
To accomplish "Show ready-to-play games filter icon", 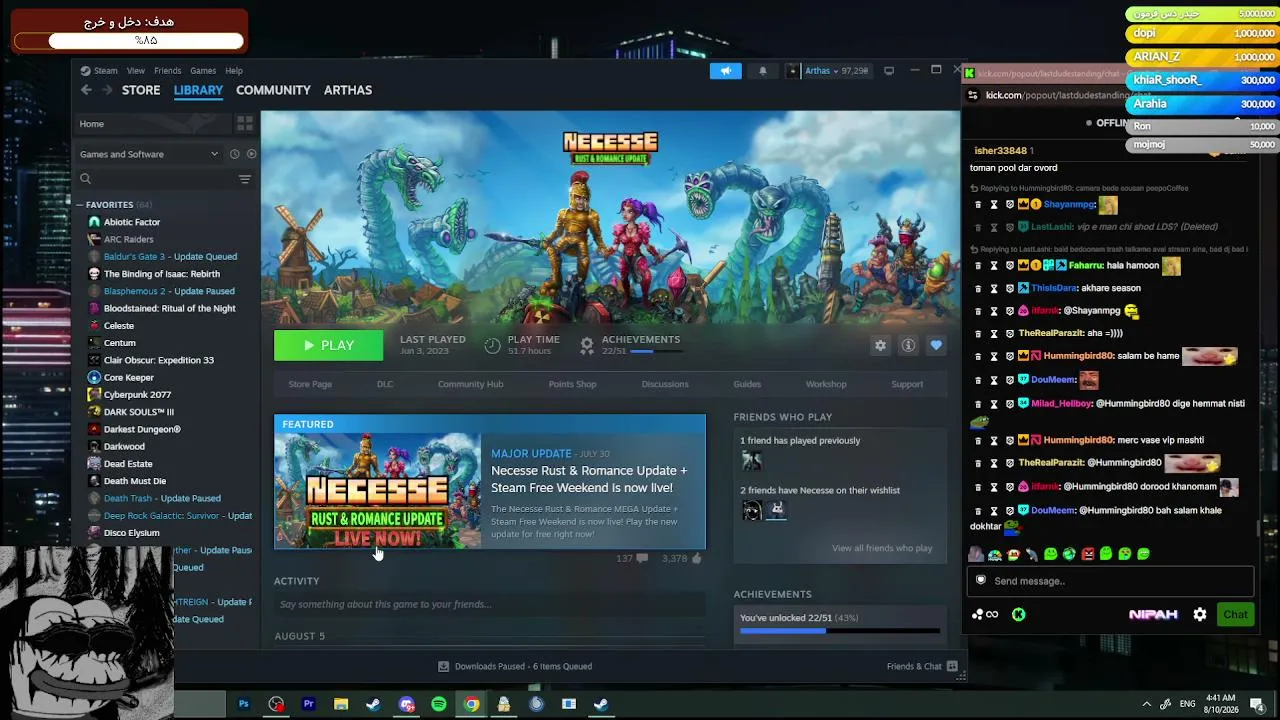I will coord(251,154).
